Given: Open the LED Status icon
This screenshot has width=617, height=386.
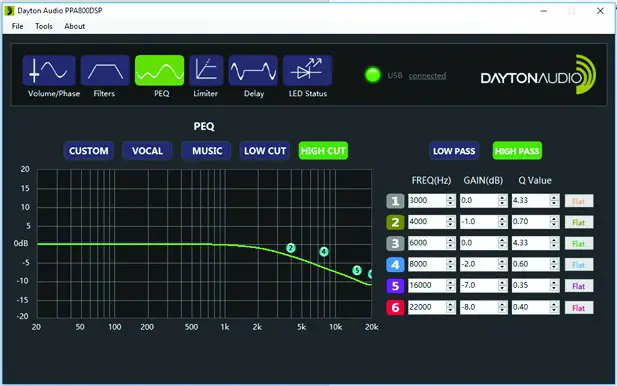Looking at the screenshot, I should [x=307, y=70].
